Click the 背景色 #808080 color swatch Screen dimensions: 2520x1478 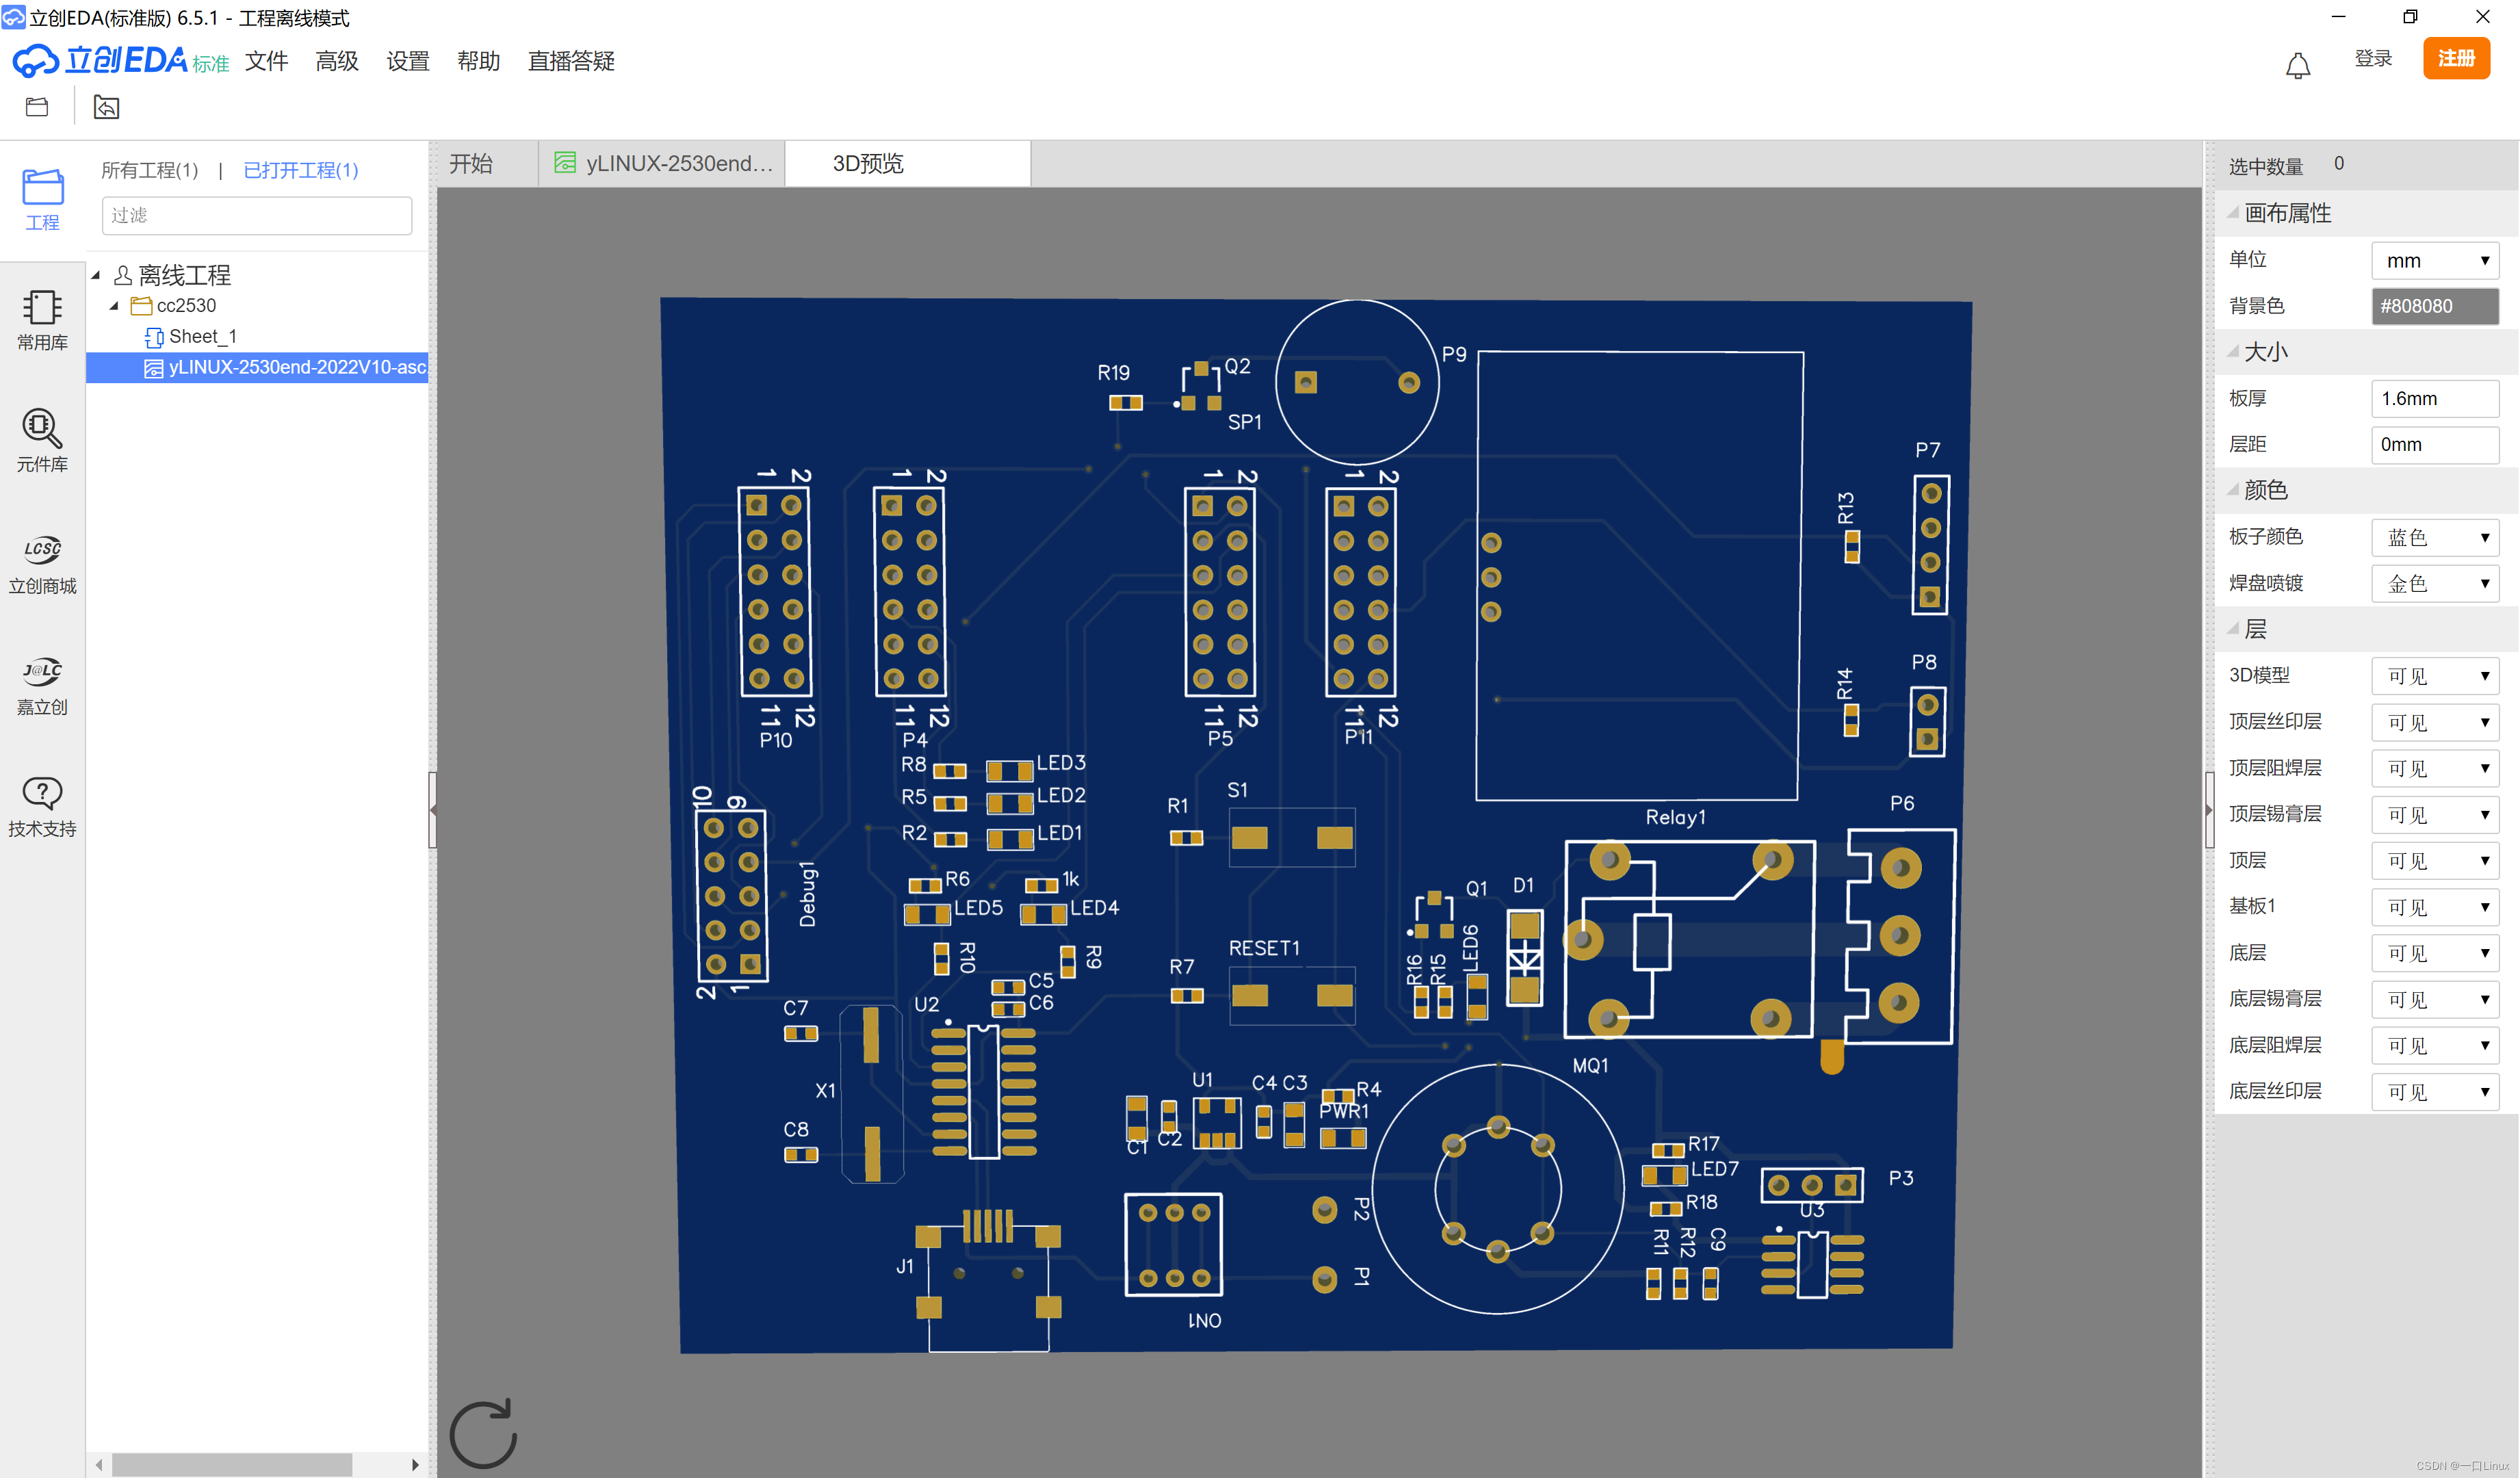click(x=2435, y=306)
